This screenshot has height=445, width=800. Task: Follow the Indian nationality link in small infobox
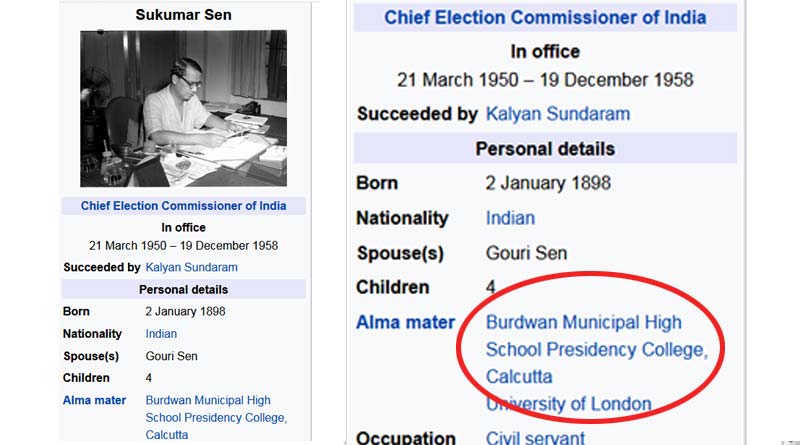click(161, 334)
